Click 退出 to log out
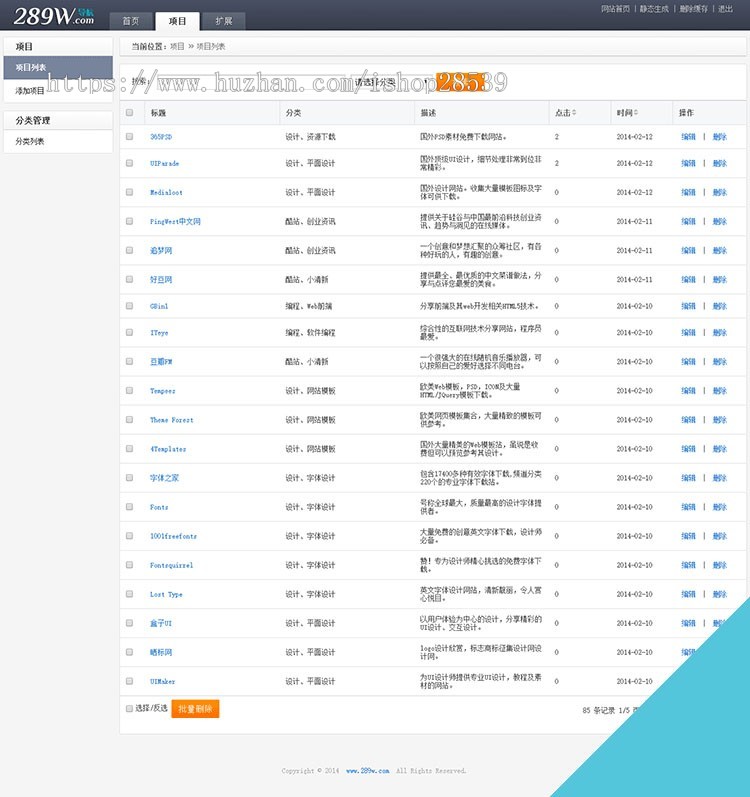This screenshot has height=797, width=750. point(725,9)
